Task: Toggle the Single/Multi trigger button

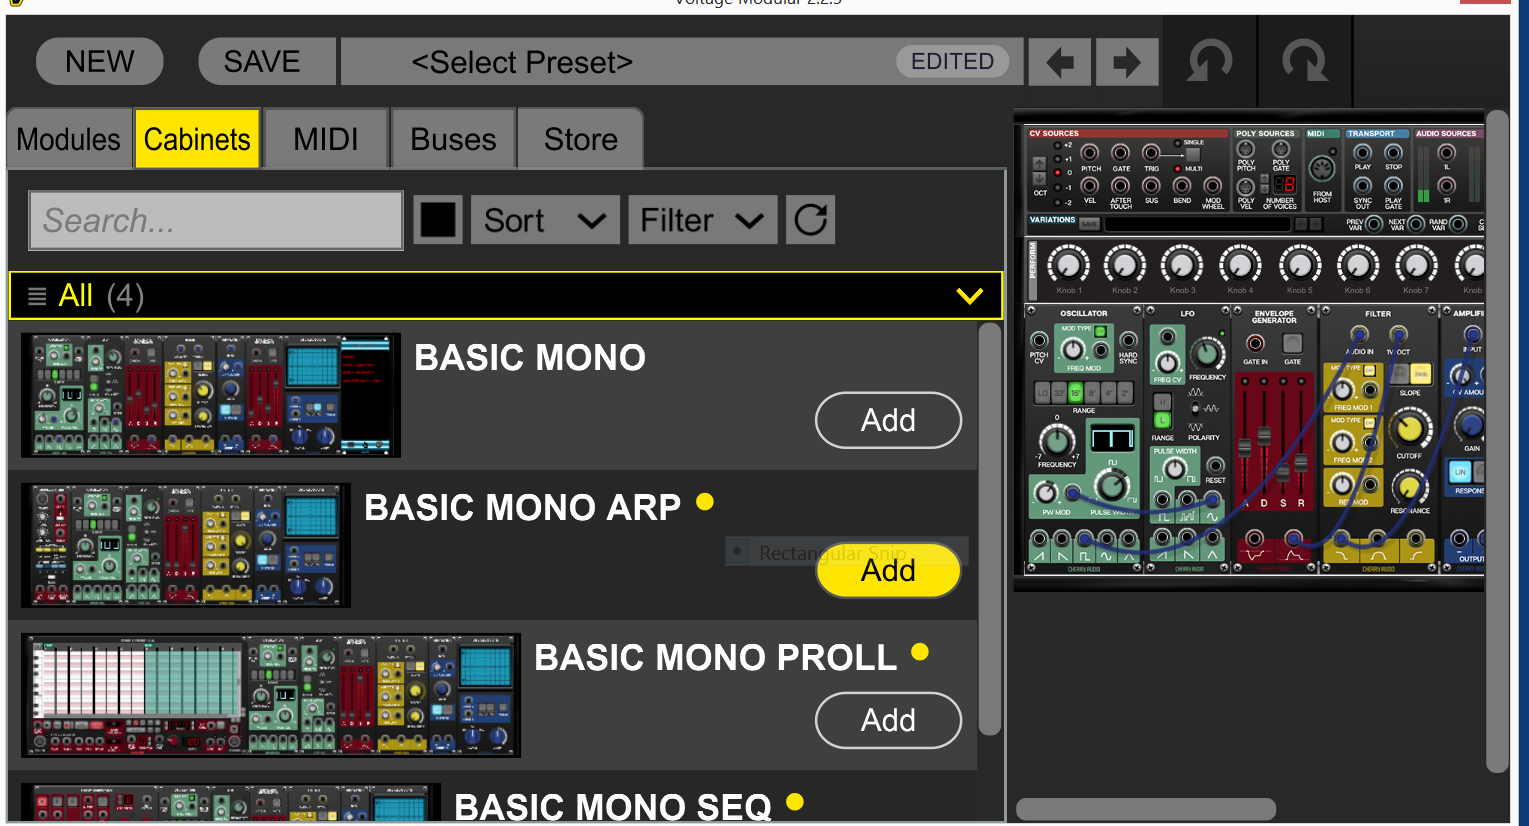Action: tap(1192, 156)
